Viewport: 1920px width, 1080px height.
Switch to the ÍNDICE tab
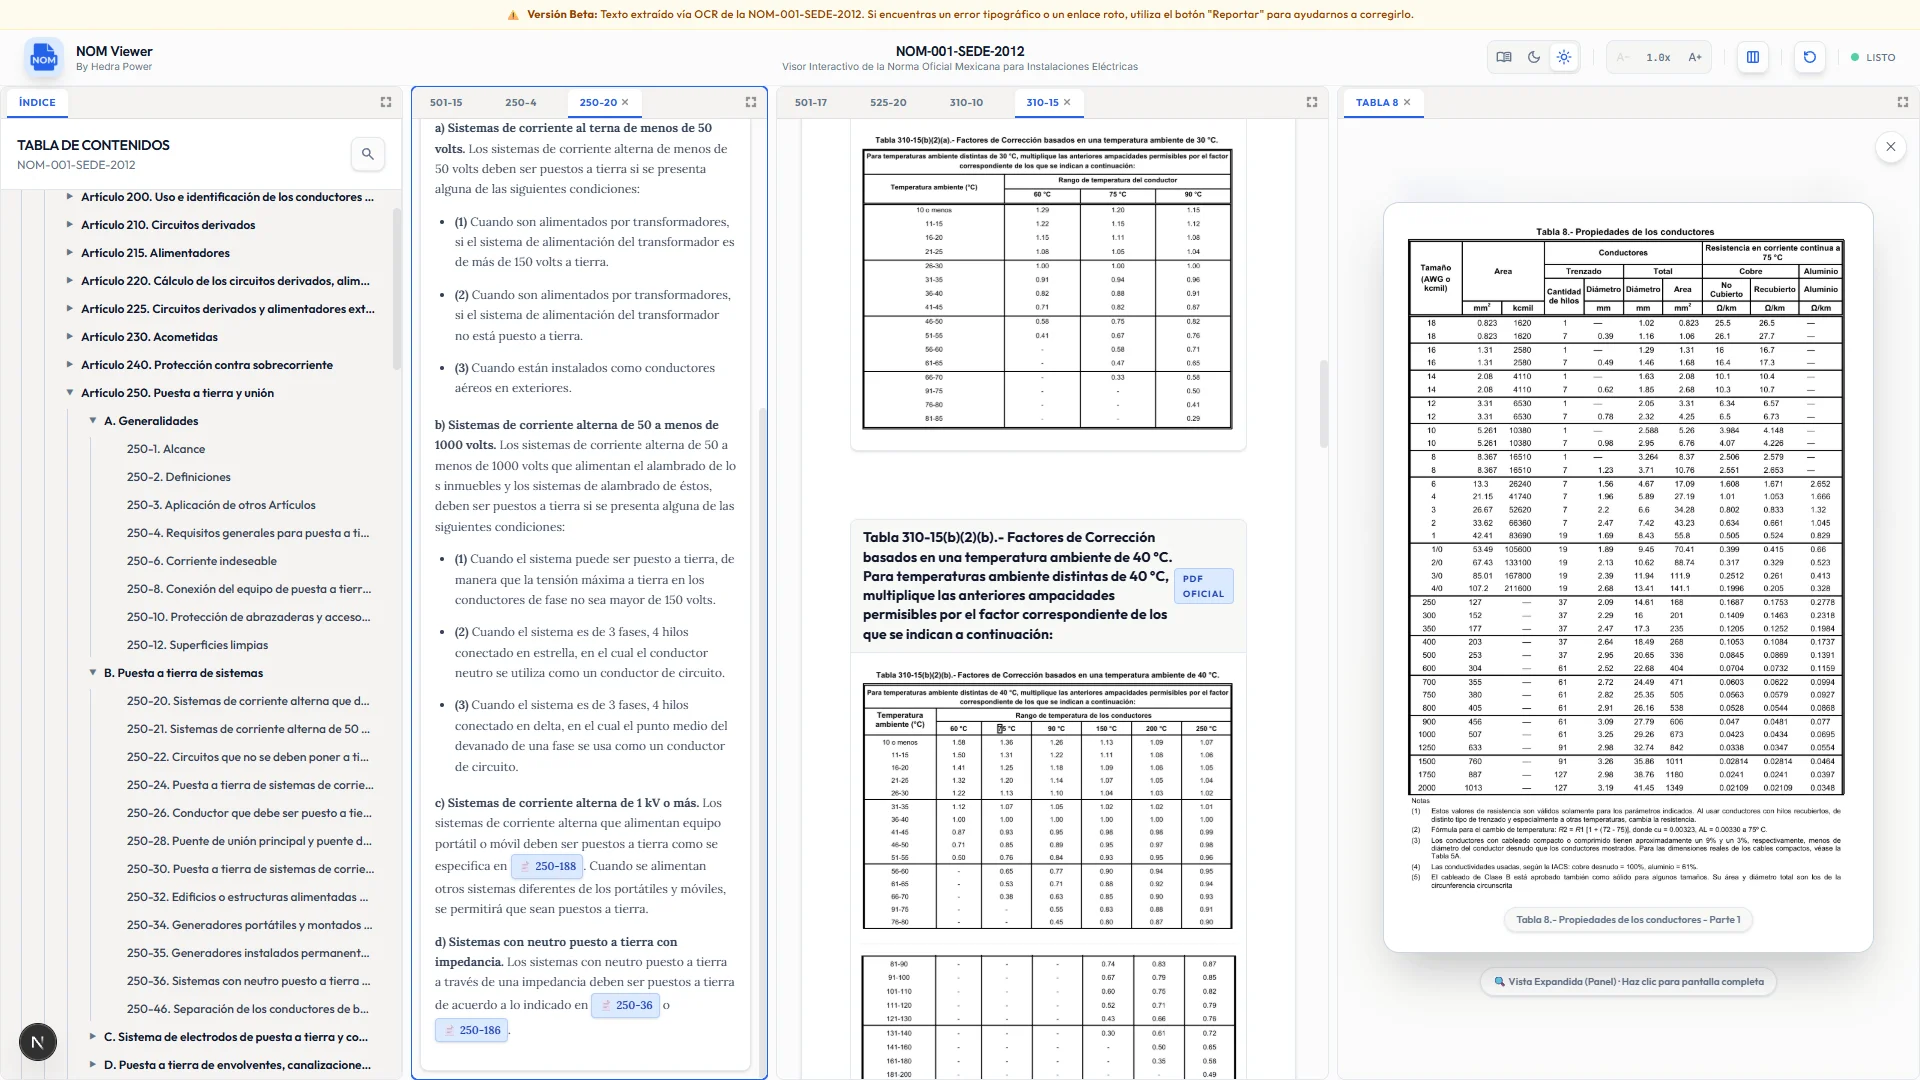tap(37, 102)
